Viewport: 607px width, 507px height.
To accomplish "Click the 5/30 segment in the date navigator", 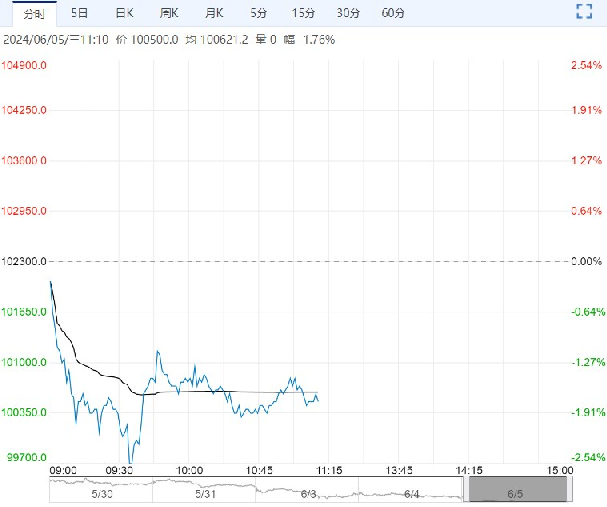I will click(102, 493).
